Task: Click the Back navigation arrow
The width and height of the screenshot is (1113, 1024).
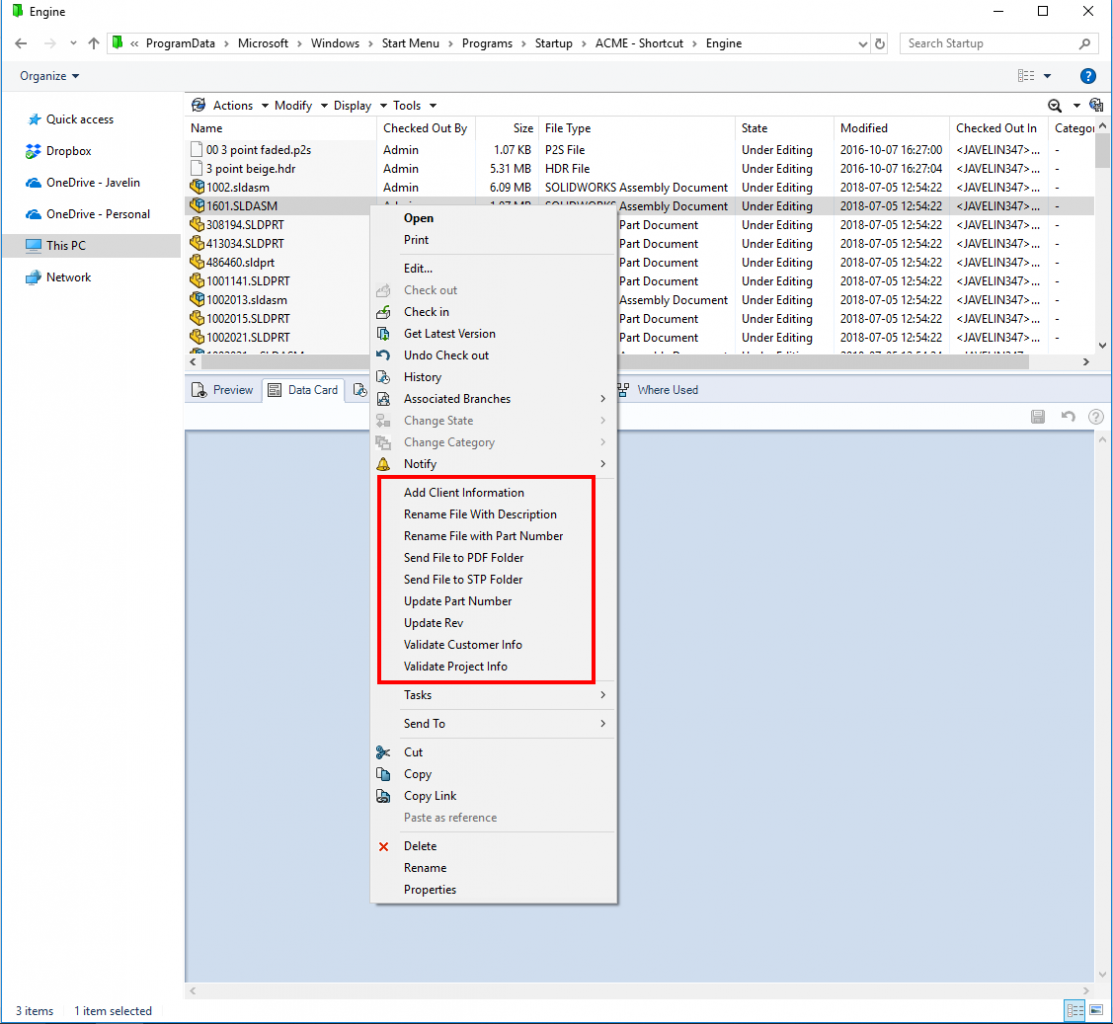Action: [21, 43]
